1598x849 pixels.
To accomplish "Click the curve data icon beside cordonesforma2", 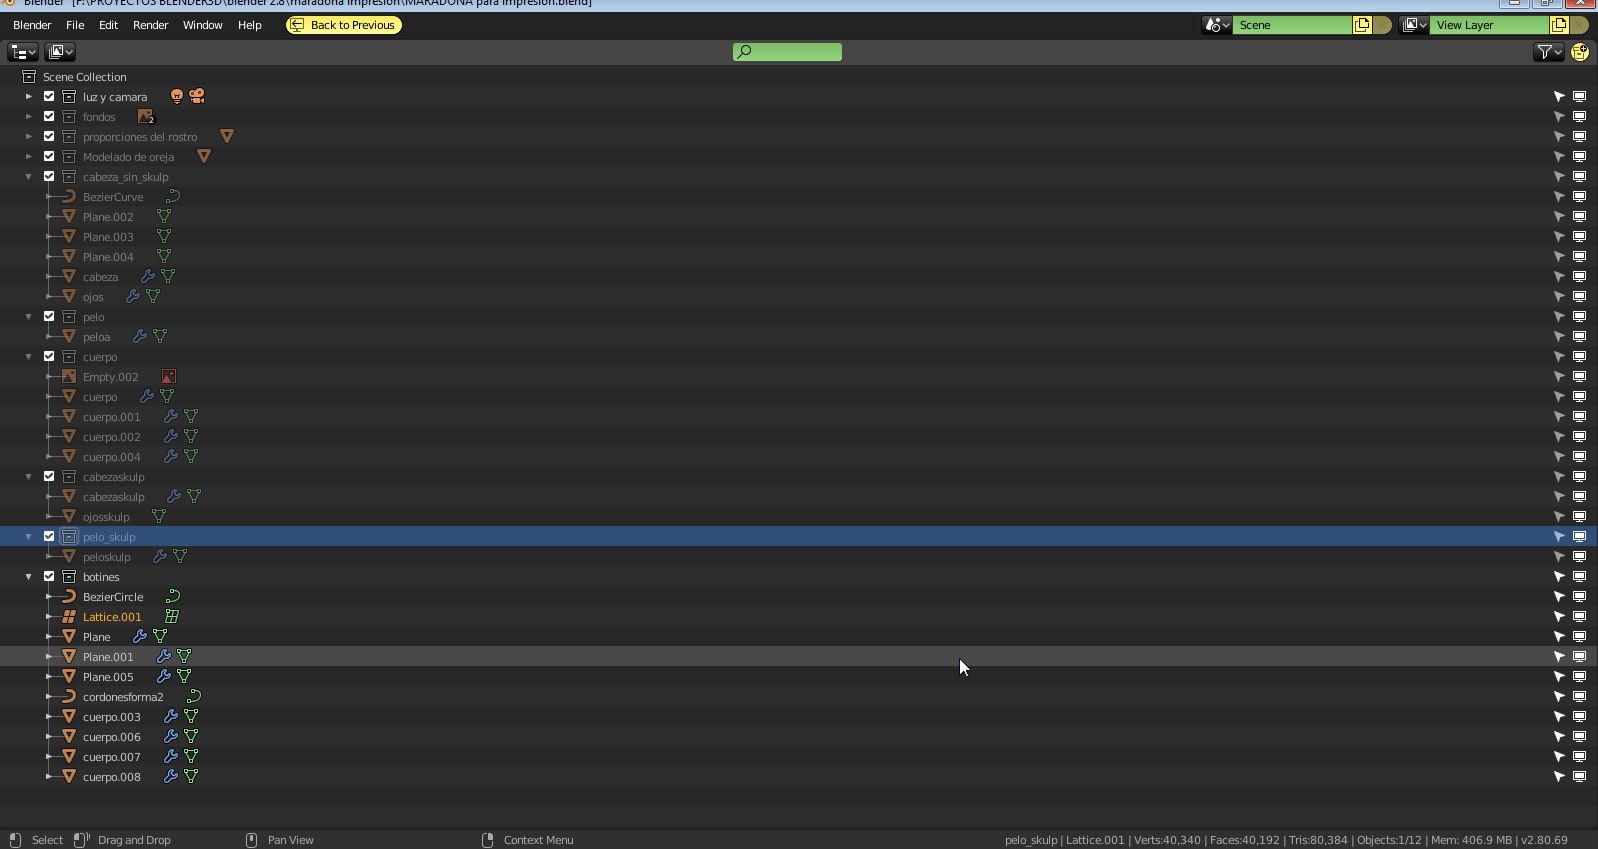I will (195, 696).
